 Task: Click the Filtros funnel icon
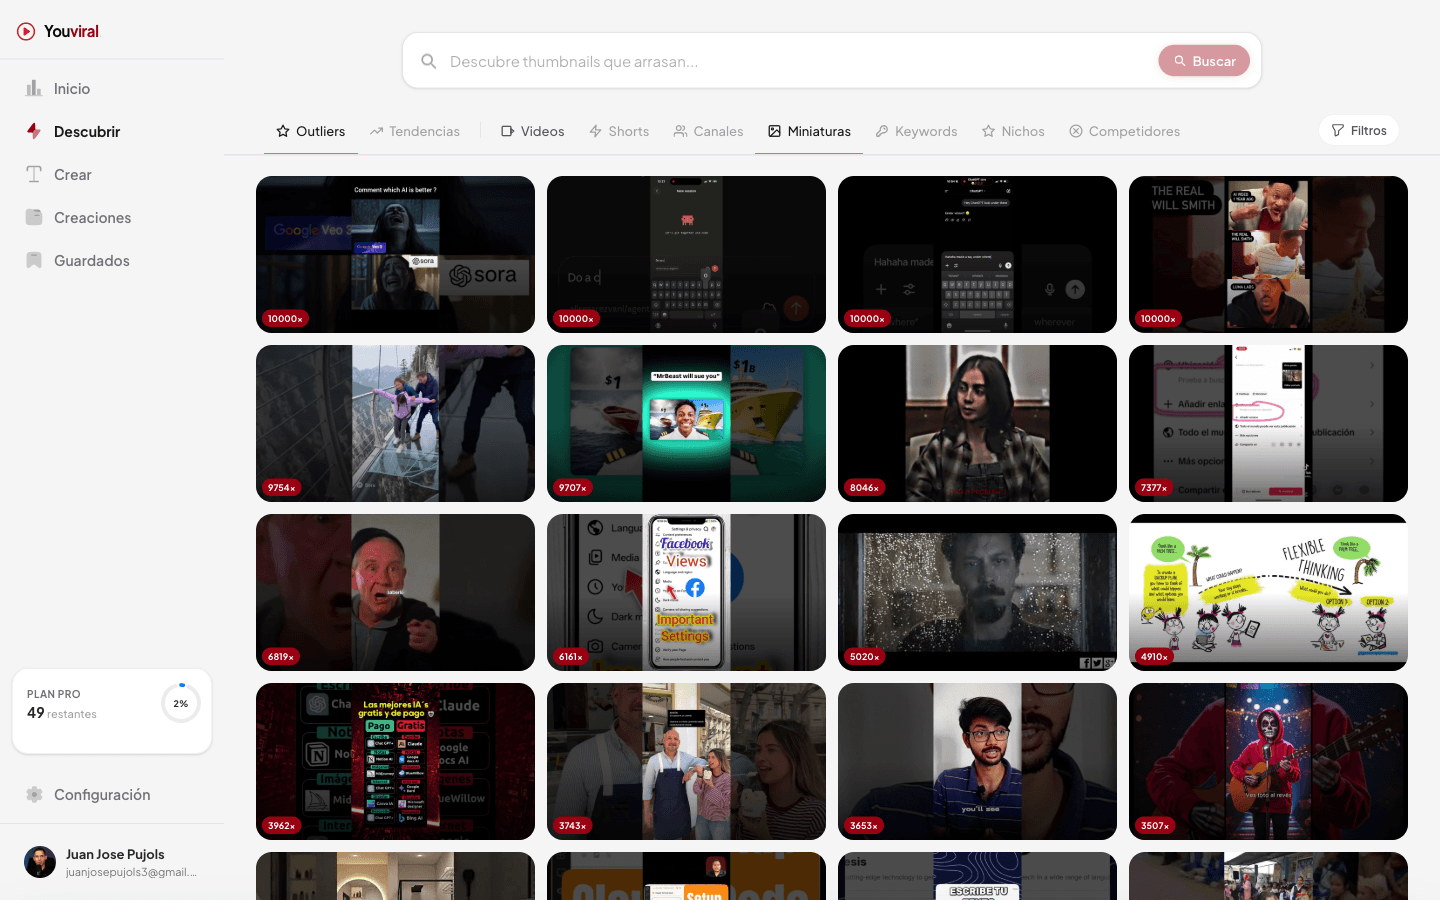point(1338,130)
